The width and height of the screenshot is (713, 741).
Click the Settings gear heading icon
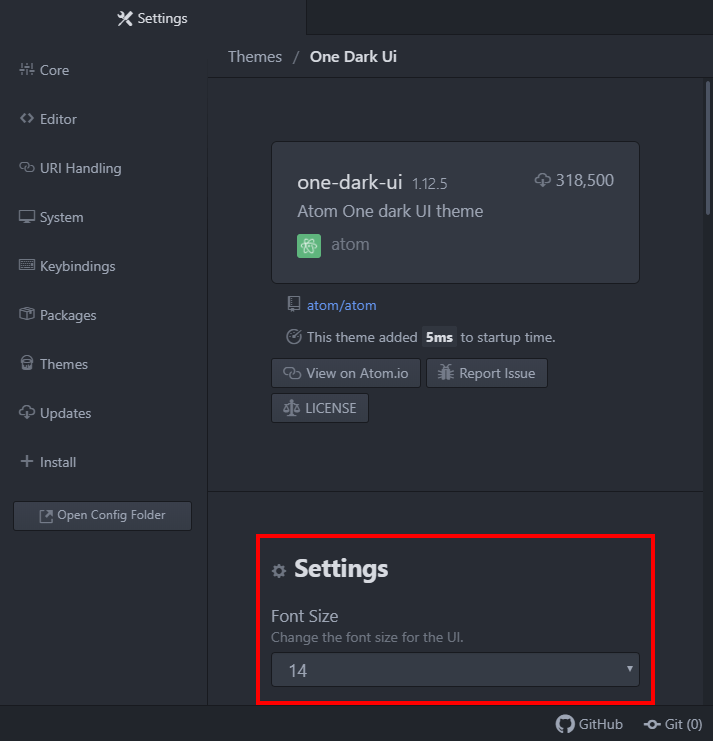(279, 571)
